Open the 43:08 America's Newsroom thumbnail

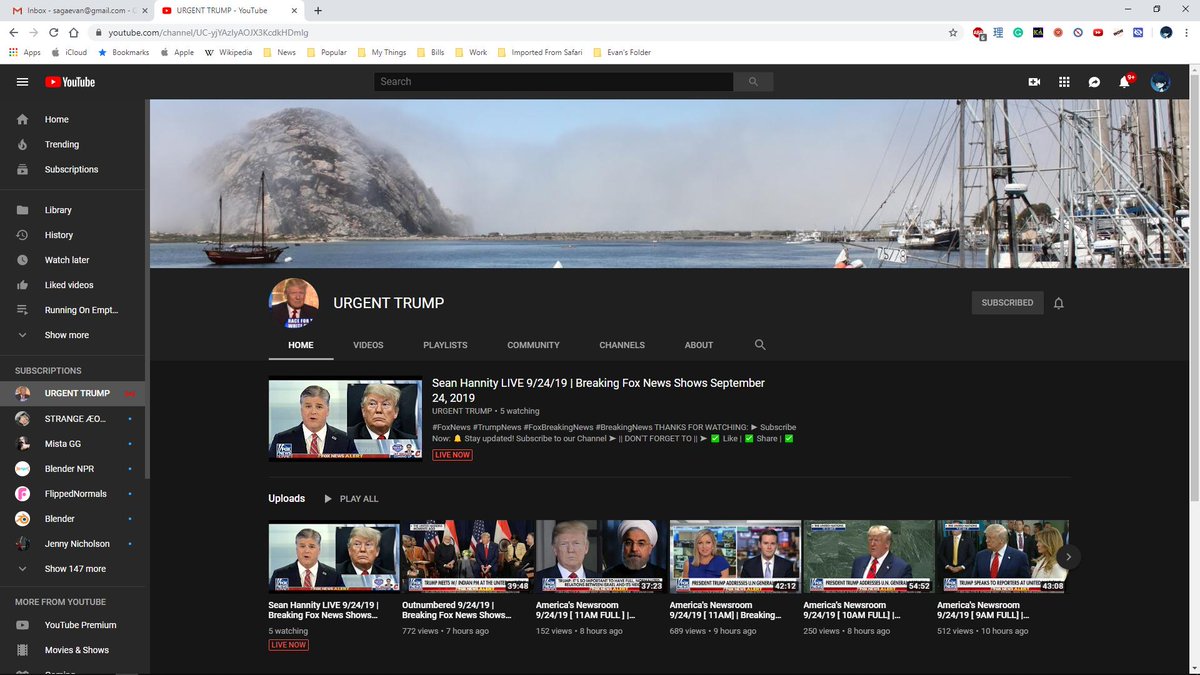[1002, 556]
